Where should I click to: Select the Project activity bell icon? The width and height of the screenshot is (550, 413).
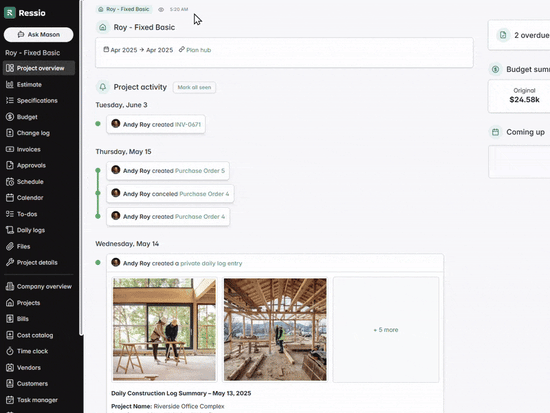coord(103,87)
